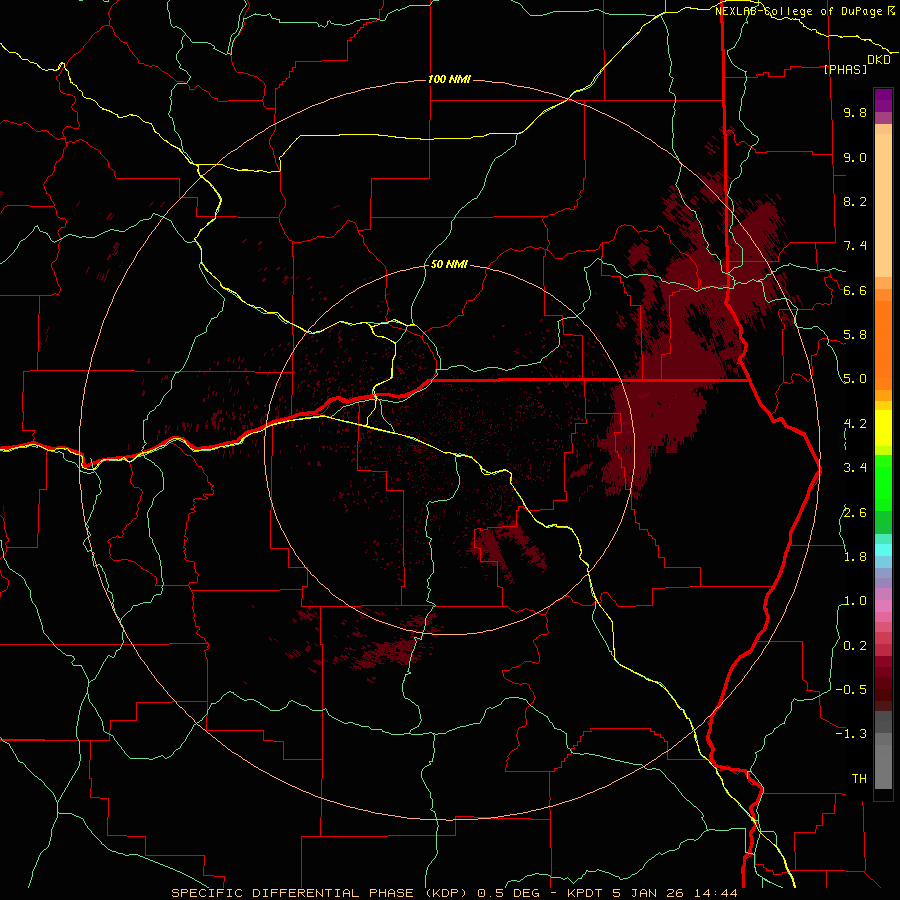
Task: Click the TH threshold label on the scale
Action: [x=859, y=779]
